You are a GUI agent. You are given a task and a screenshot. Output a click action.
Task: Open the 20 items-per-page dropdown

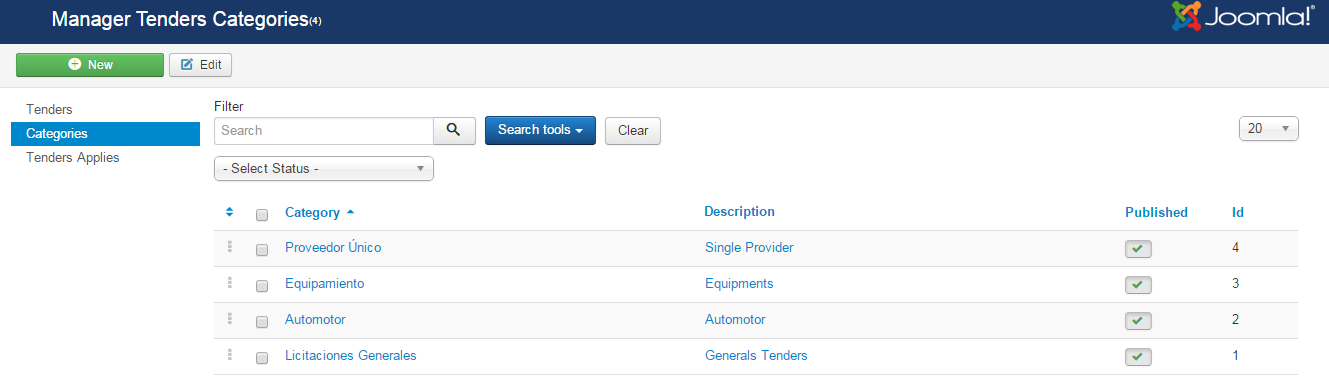(1268, 128)
